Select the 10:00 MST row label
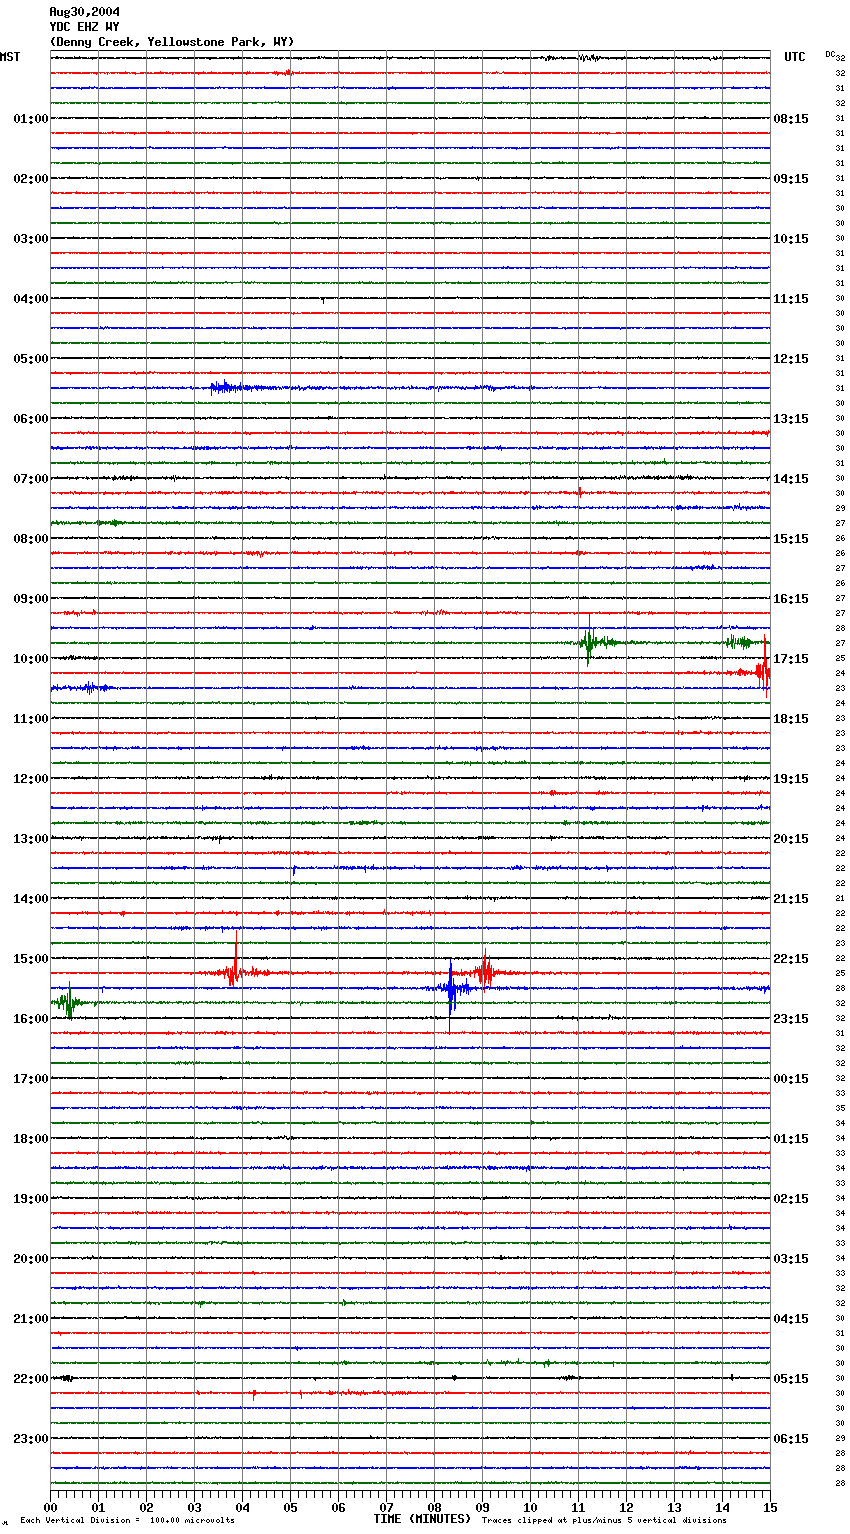 pos(30,659)
